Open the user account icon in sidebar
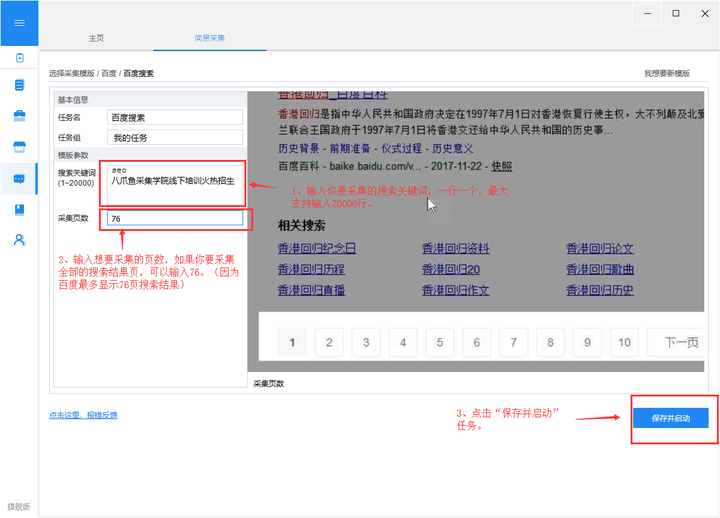The height and width of the screenshot is (518, 720). tap(19, 240)
